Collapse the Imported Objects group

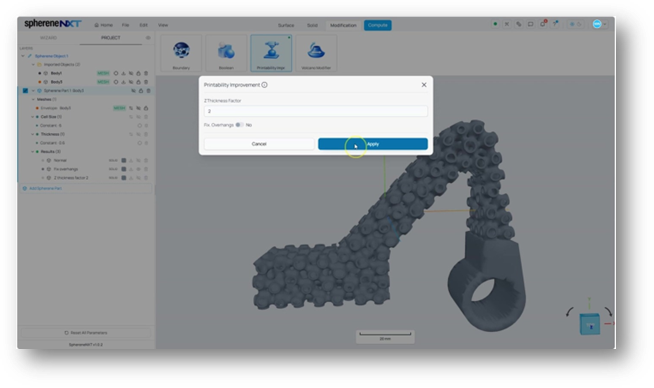(x=33, y=64)
